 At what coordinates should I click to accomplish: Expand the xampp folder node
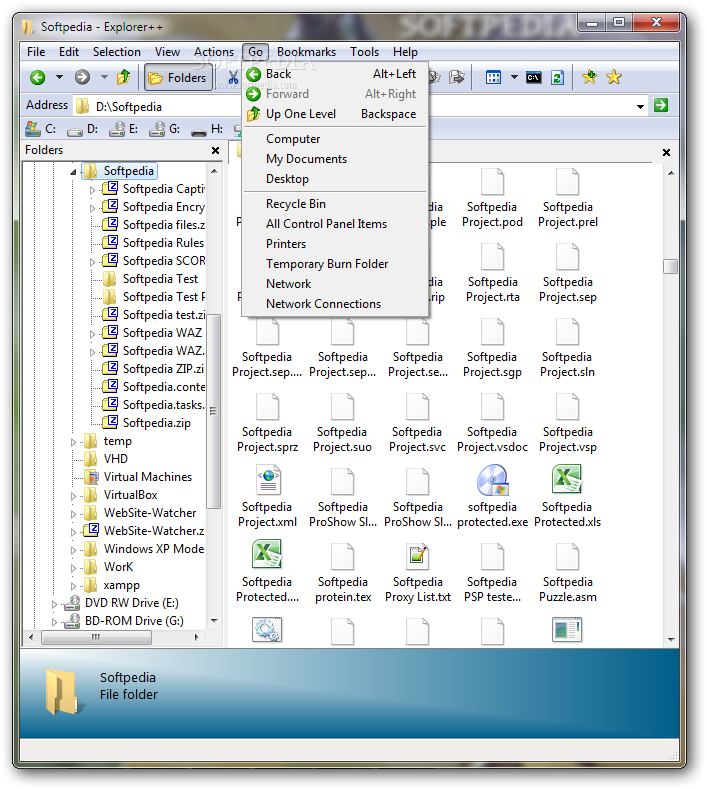click(x=73, y=586)
